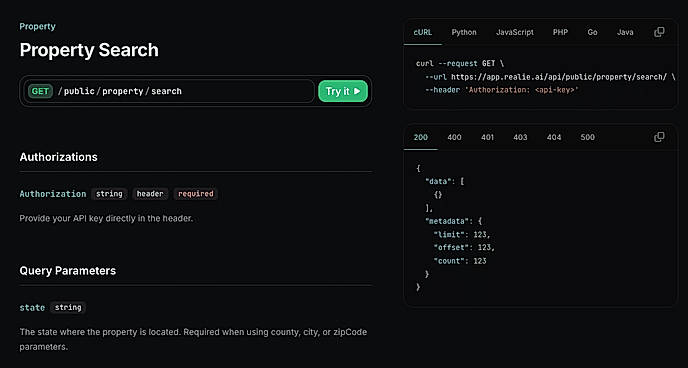
Task: Show the Java code example tab
Action: (x=625, y=32)
